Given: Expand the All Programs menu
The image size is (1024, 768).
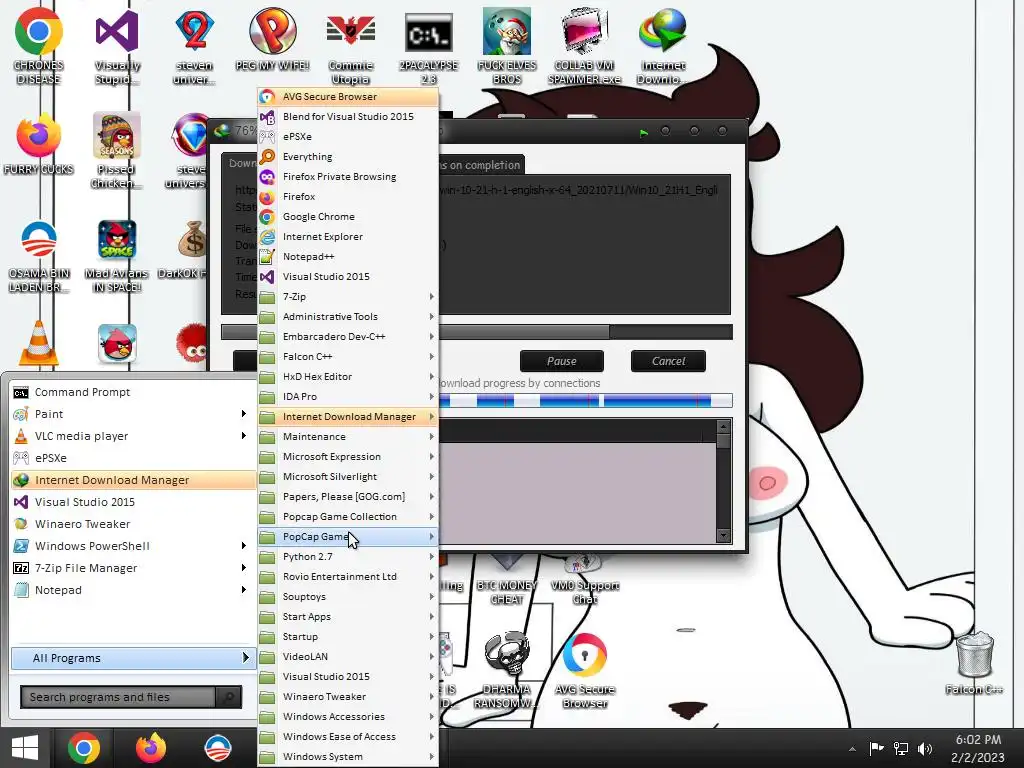Looking at the screenshot, I should click(133, 658).
